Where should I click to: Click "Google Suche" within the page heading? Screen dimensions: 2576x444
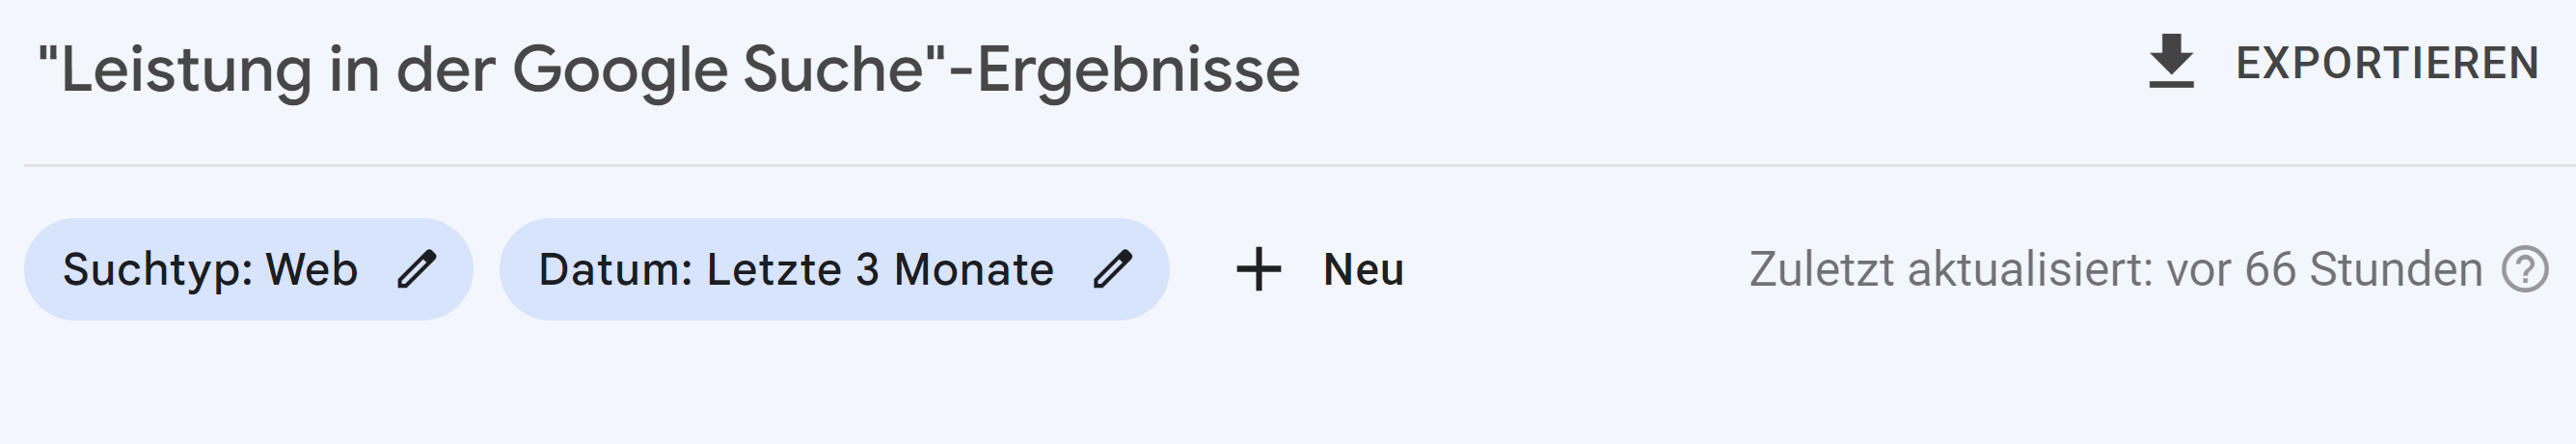[x=717, y=70]
